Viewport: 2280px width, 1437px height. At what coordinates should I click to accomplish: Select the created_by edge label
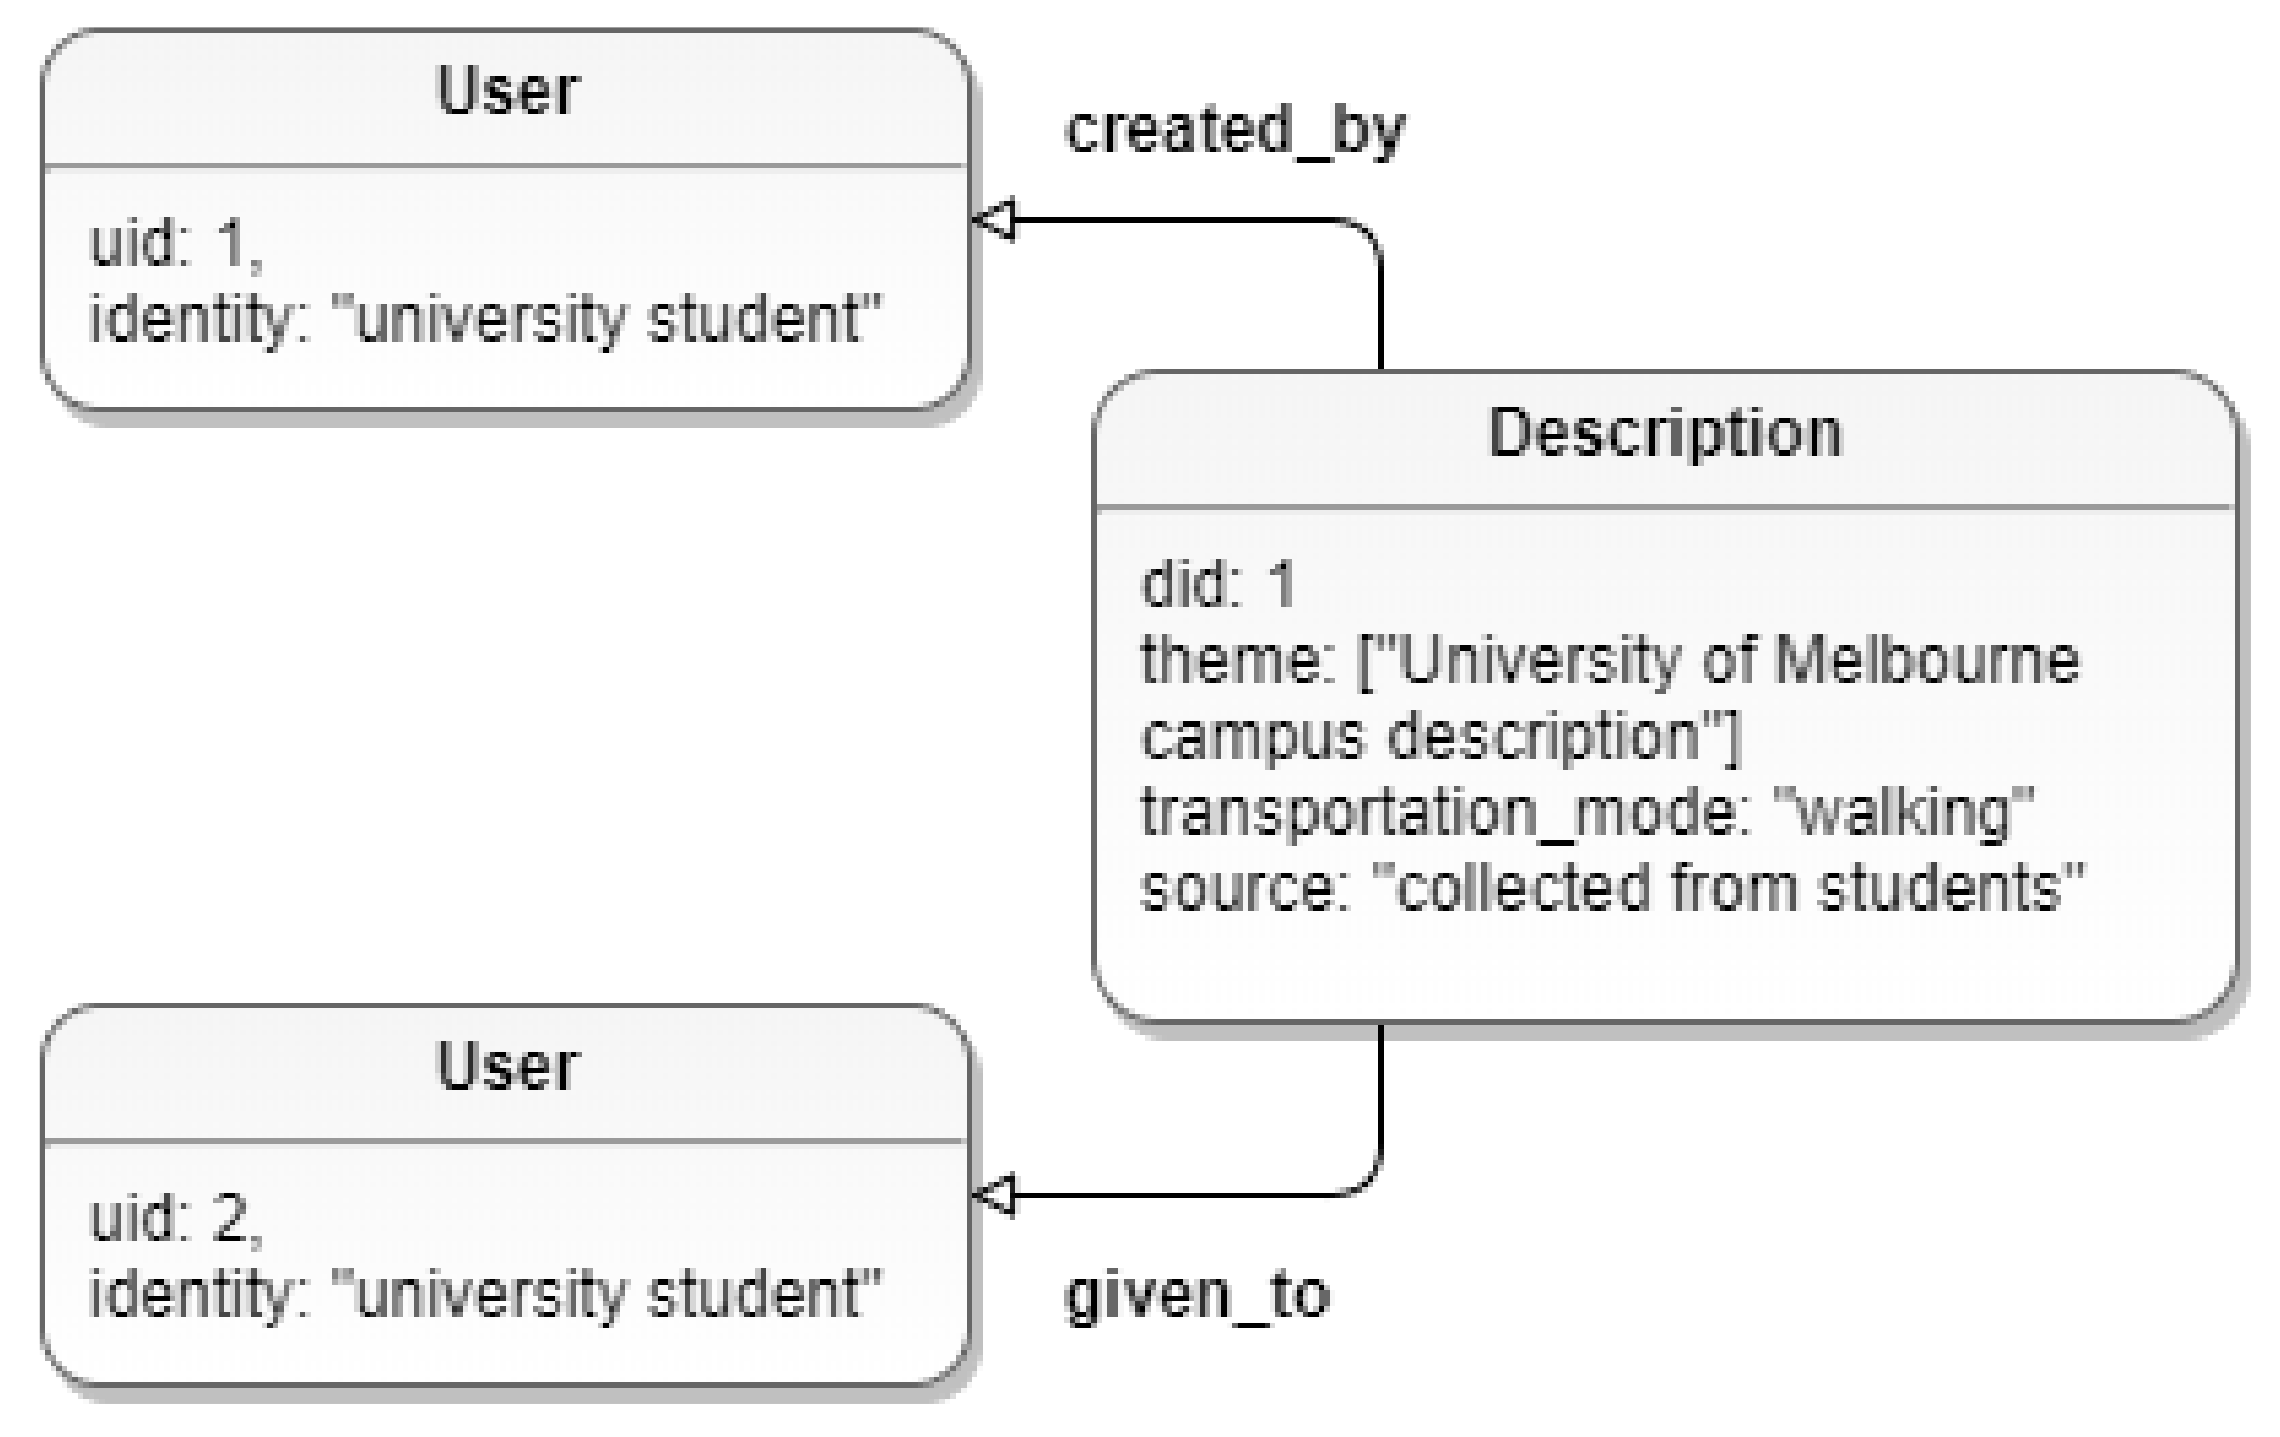[1236, 132]
